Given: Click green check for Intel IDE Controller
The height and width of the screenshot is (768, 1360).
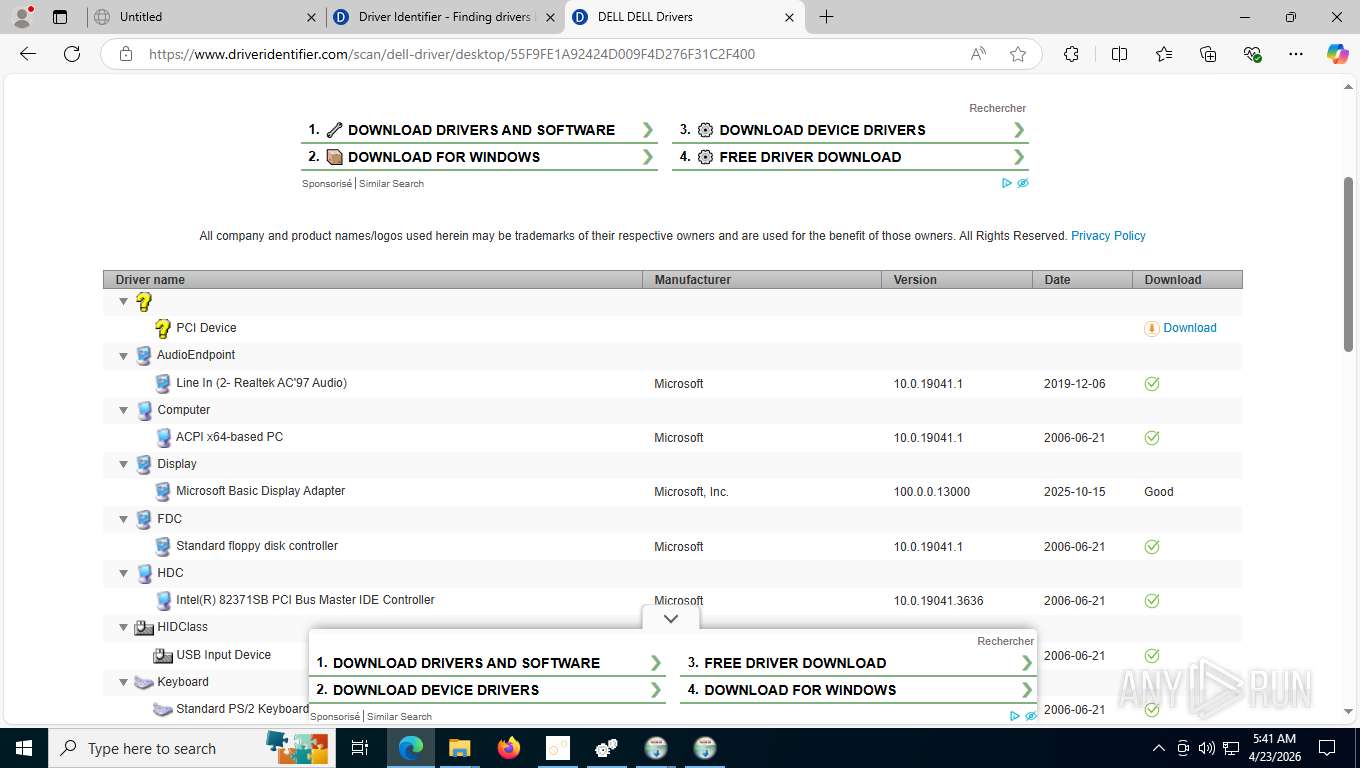Looking at the screenshot, I should (x=1152, y=601).
